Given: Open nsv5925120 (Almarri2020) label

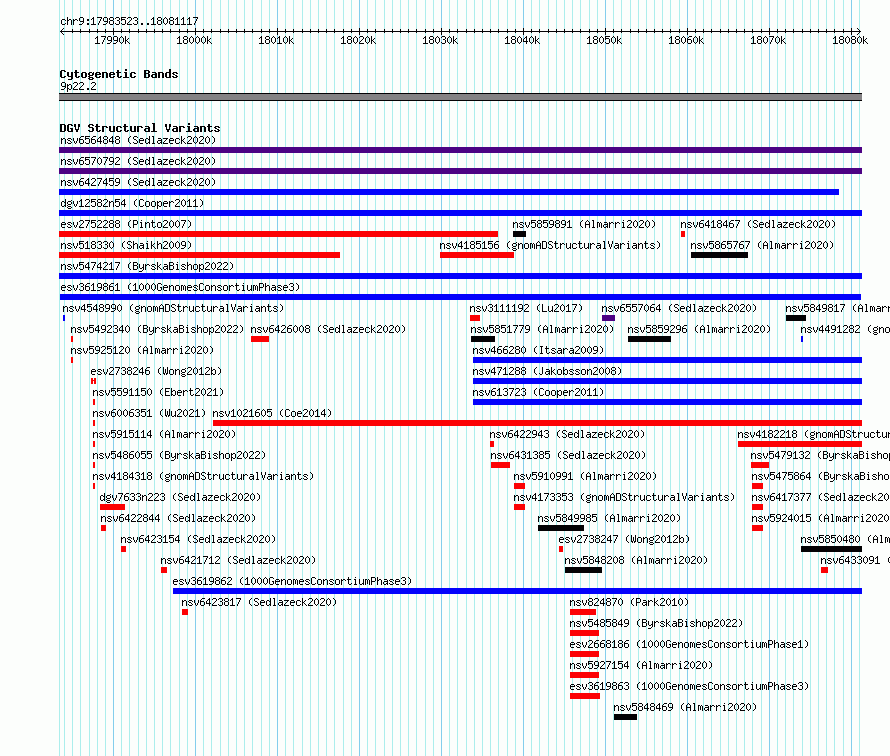Looking at the screenshot, I should pyautogui.click(x=142, y=350).
